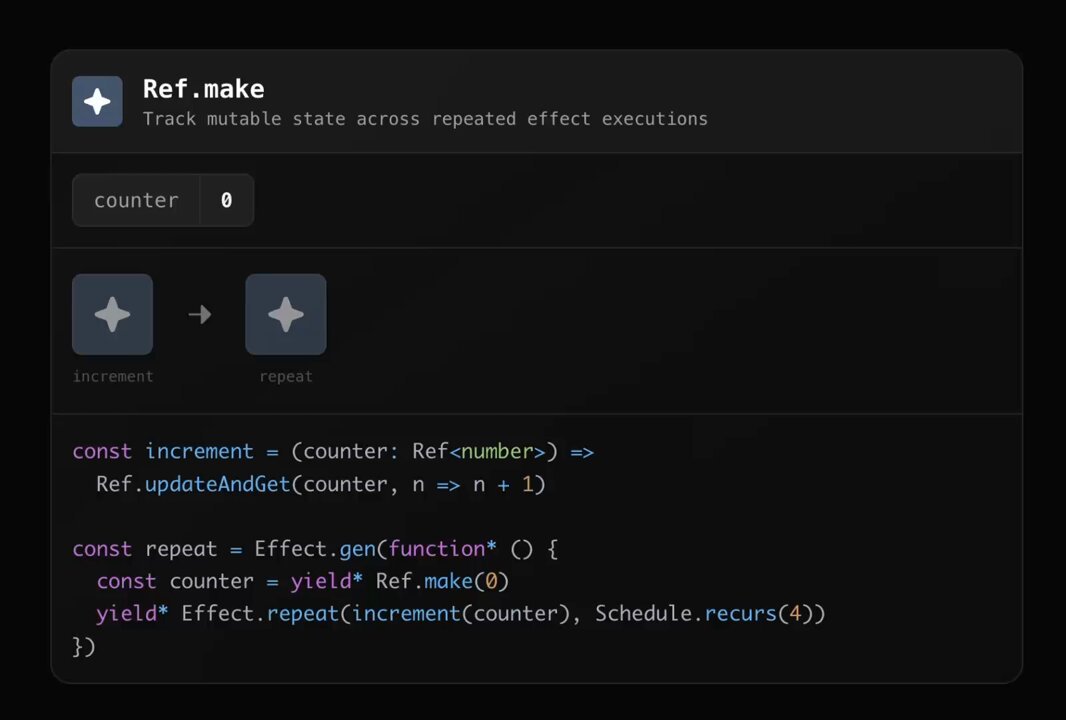Select the repeat effect node icon
The image size is (1066, 720).
(286, 314)
